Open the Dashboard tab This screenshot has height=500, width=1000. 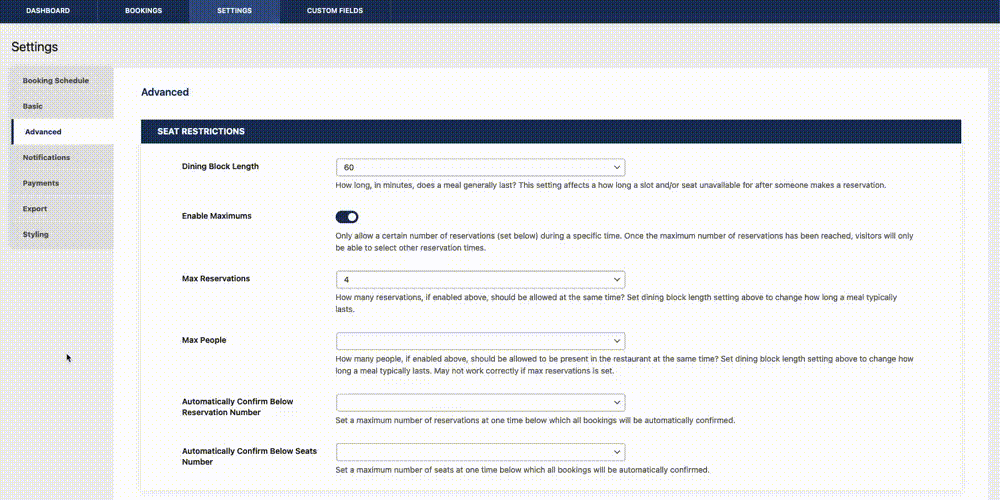48,11
